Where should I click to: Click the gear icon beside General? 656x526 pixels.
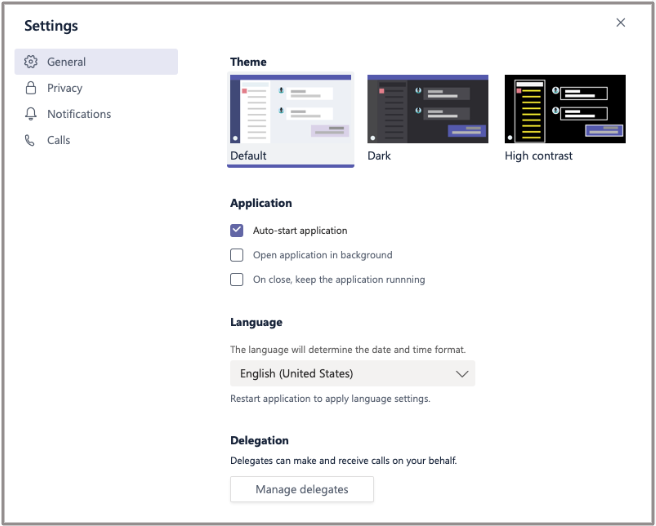[30, 62]
